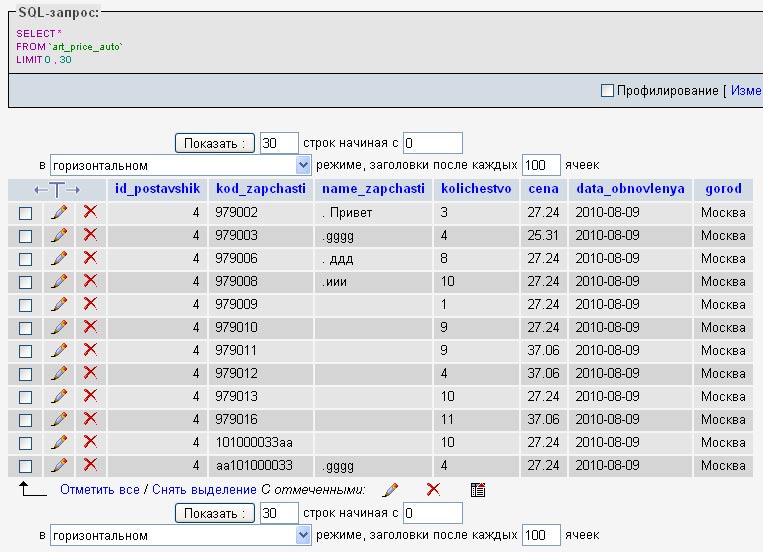Viewport: 763px width, 552px height.
Task: Delete row with kod_zapchasti 979008
Action: 90,281
